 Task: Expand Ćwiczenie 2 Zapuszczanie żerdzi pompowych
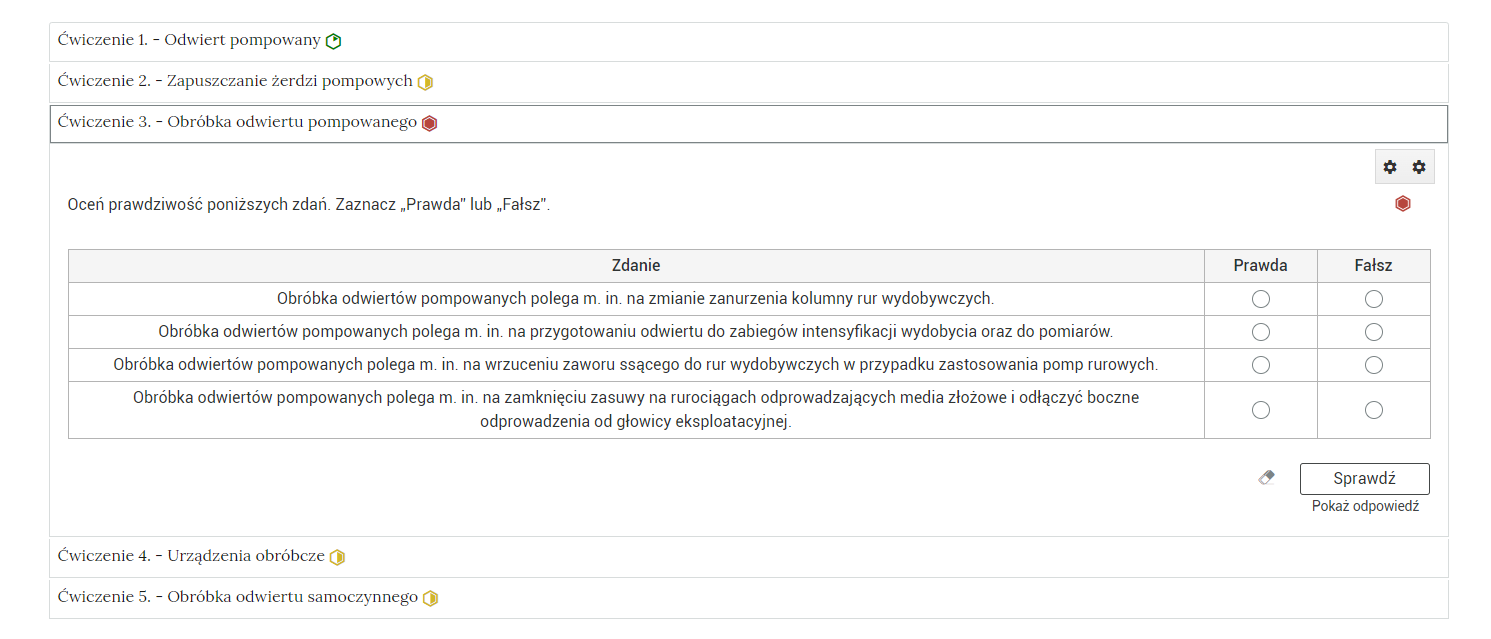pyautogui.click(x=235, y=82)
